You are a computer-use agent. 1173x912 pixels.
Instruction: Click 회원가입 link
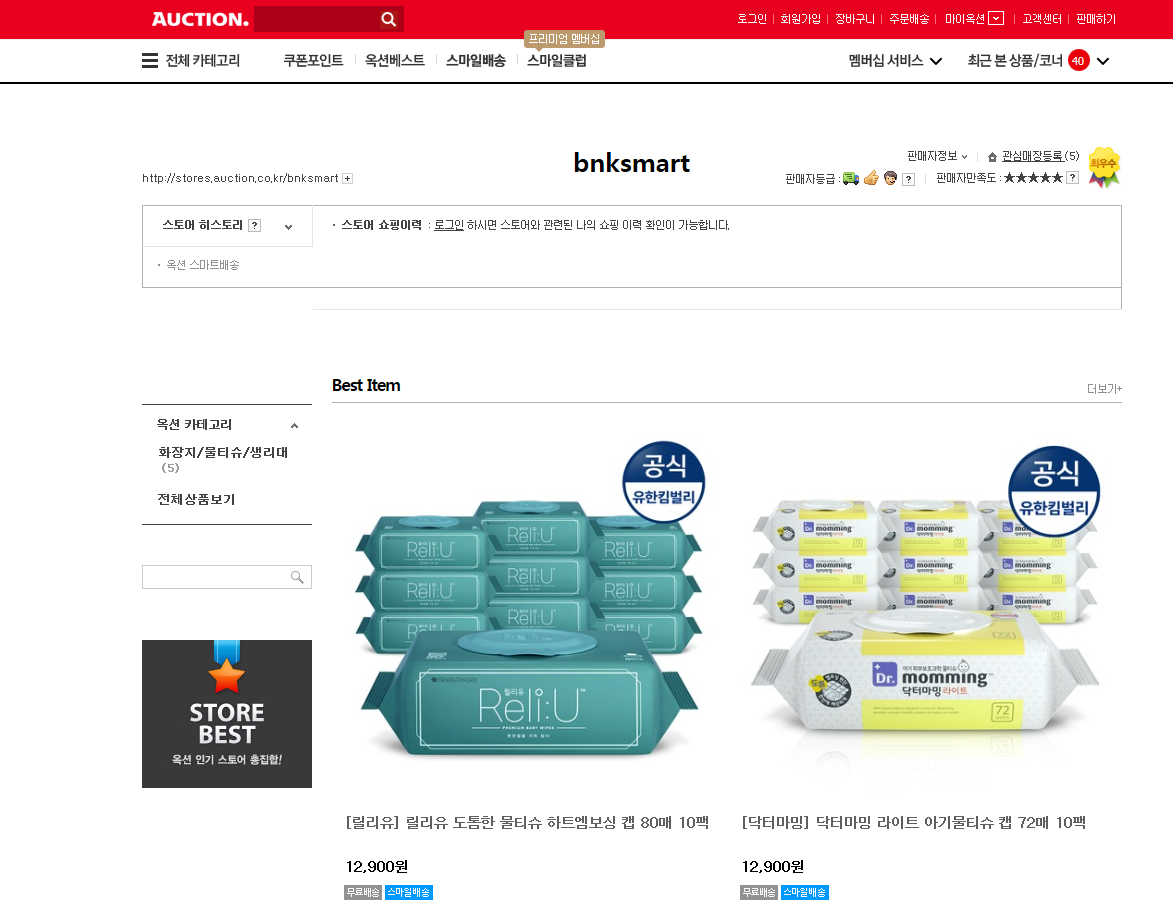(800, 19)
